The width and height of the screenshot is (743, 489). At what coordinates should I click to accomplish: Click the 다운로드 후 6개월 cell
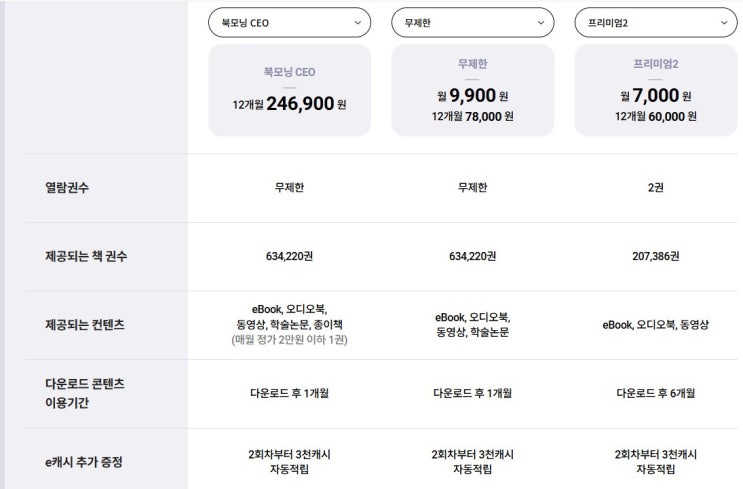[x=656, y=393]
